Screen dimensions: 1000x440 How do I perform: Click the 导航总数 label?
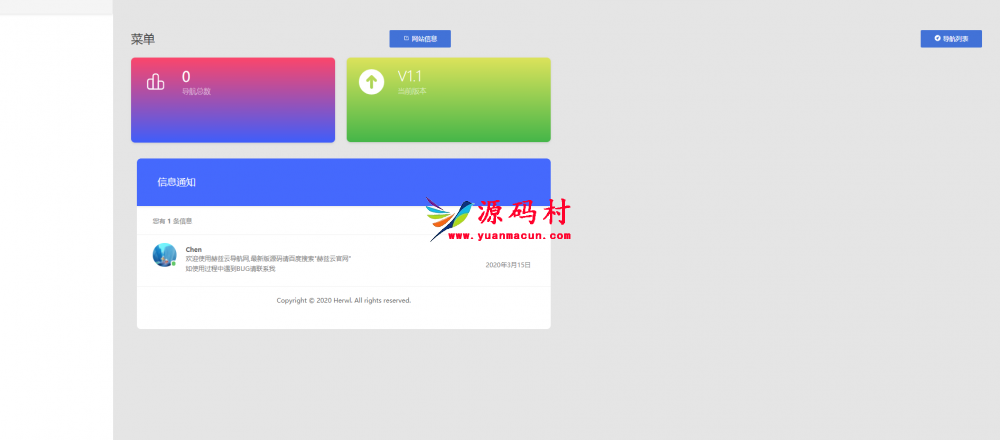click(x=196, y=91)
